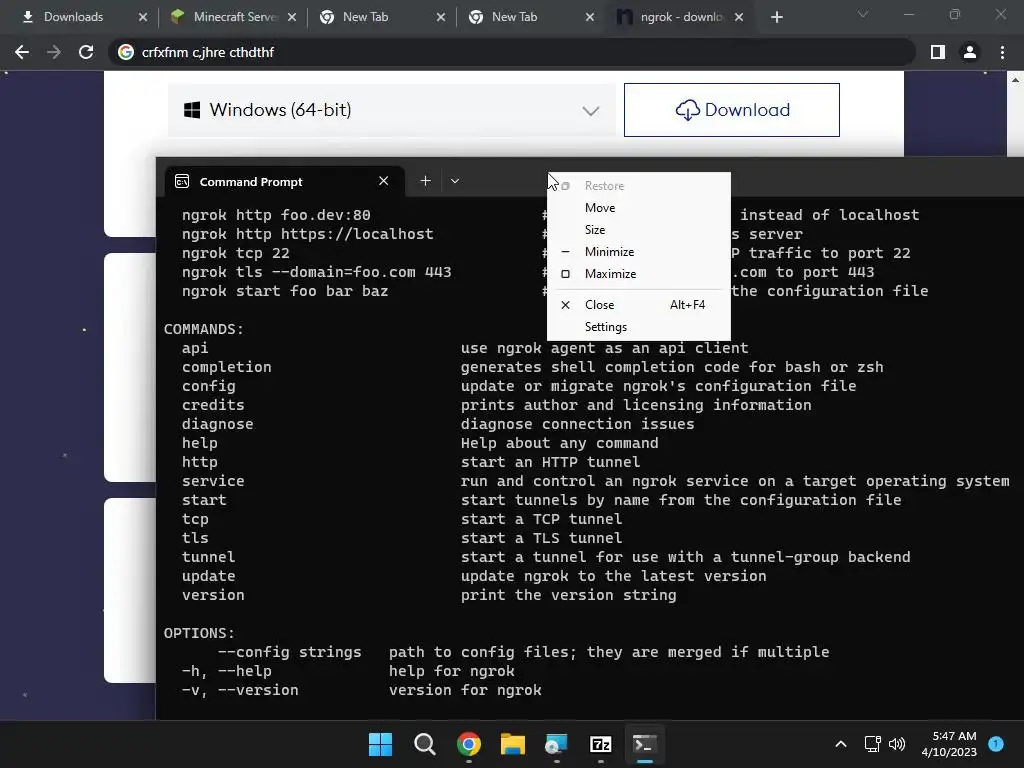Click the "completion" command row
This screenshot has height=768, width=1024.
pyautogui.click(x=227, y=367)
